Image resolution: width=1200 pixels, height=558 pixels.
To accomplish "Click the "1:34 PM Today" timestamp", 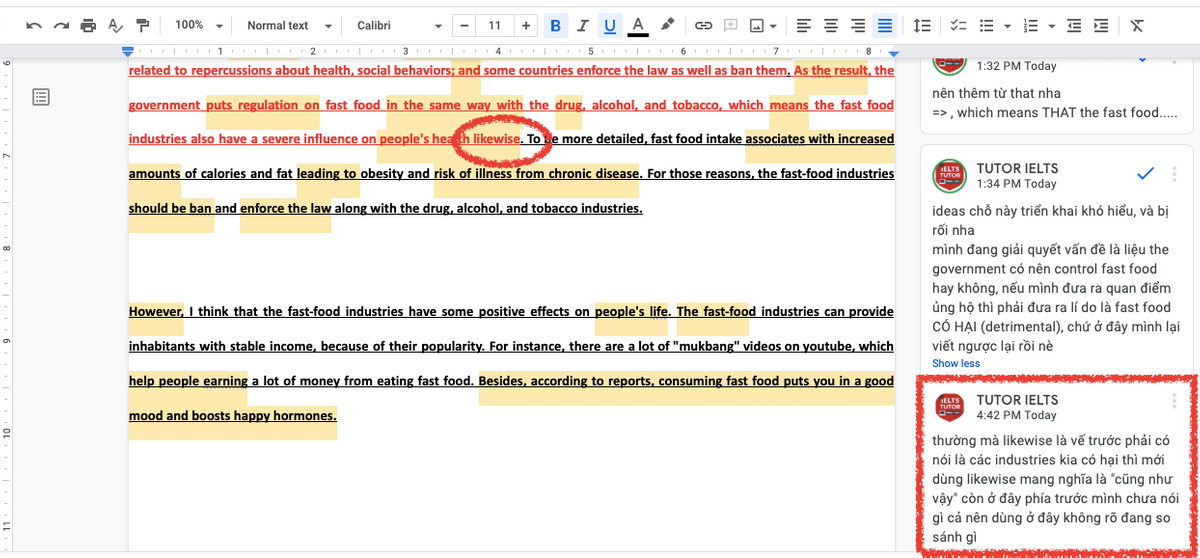I will tap(1017, 183).
